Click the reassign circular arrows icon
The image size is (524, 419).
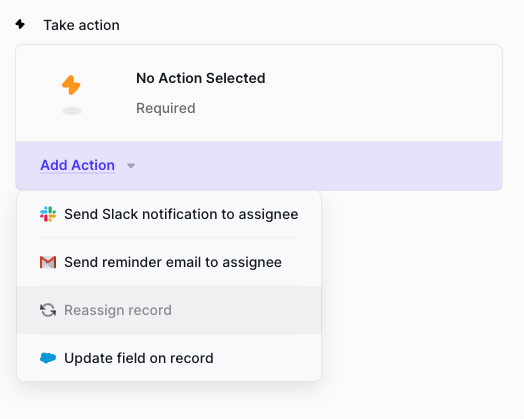48,310
